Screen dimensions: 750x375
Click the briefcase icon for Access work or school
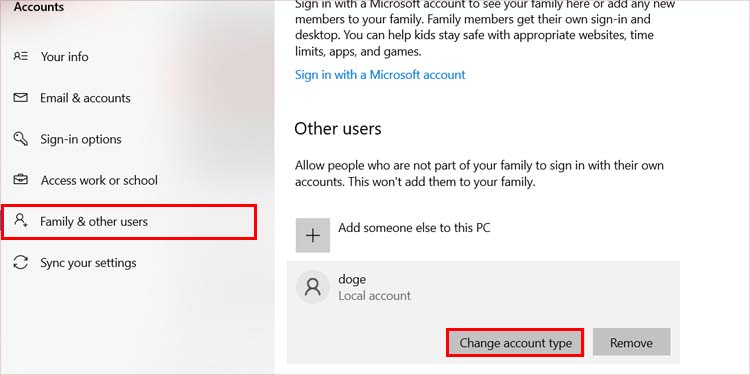coord(21,180)
